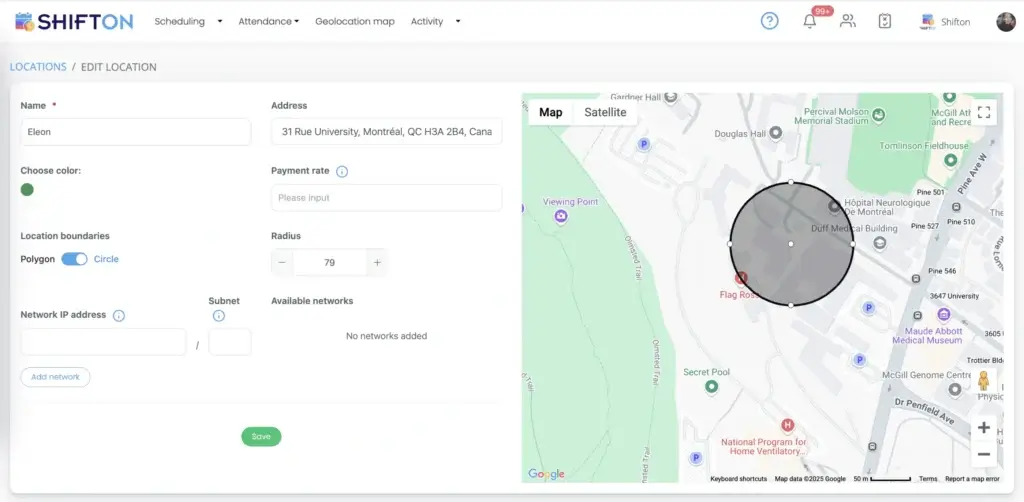Open the Attendance dropdown menu
The width and height of the screenshot is (1024, 502).
tap(268, 21)
